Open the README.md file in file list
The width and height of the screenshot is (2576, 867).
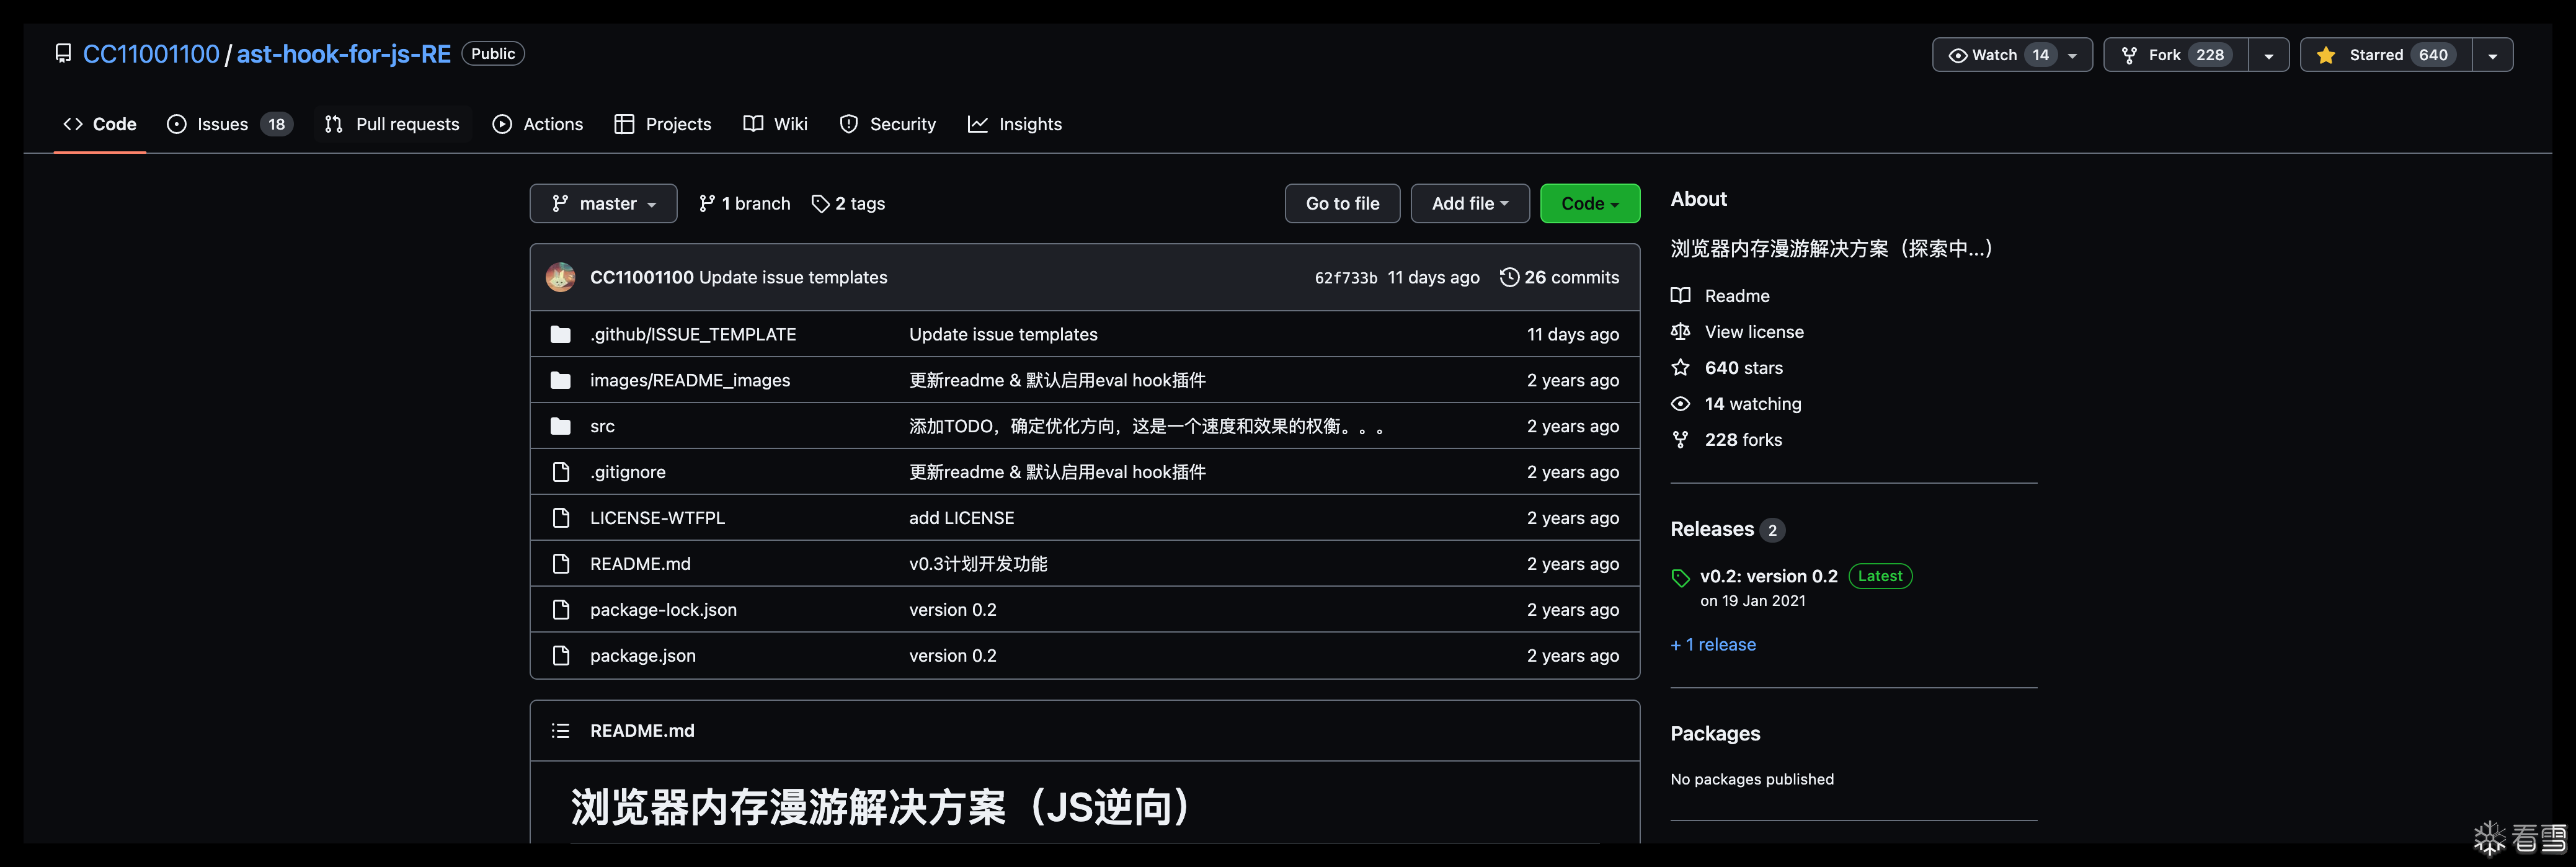point(640,564)
